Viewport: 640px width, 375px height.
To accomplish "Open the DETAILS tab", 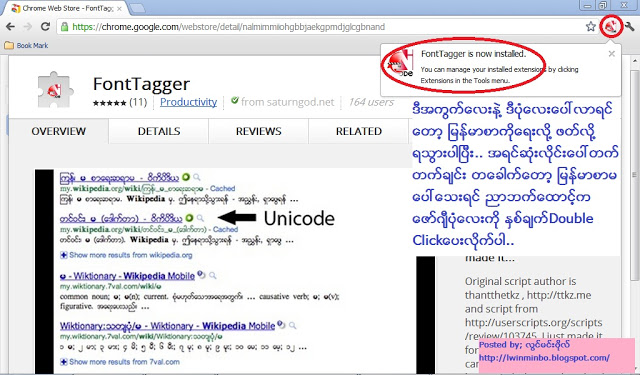I will click(159, 131).
